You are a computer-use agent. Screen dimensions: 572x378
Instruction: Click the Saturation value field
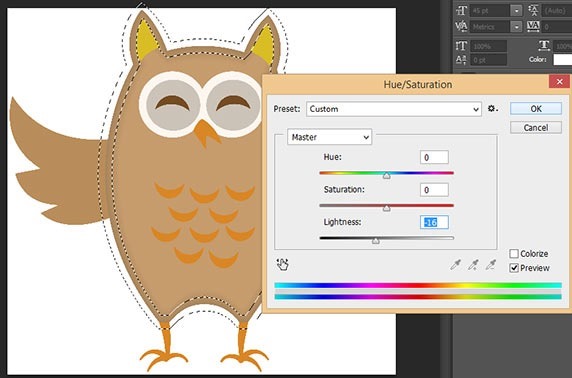[x=434, y=190]
